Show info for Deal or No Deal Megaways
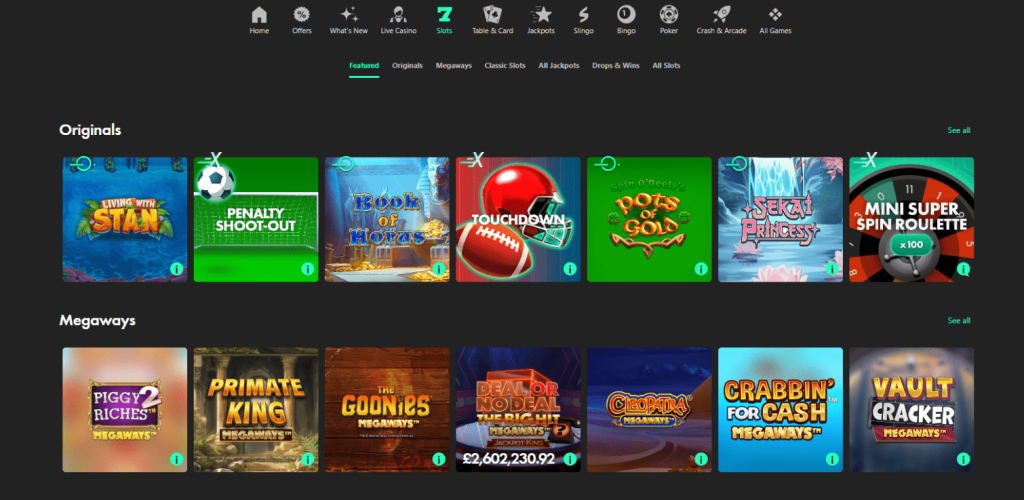The width and height of the screenshot is (1024, 500). [570, 460]
